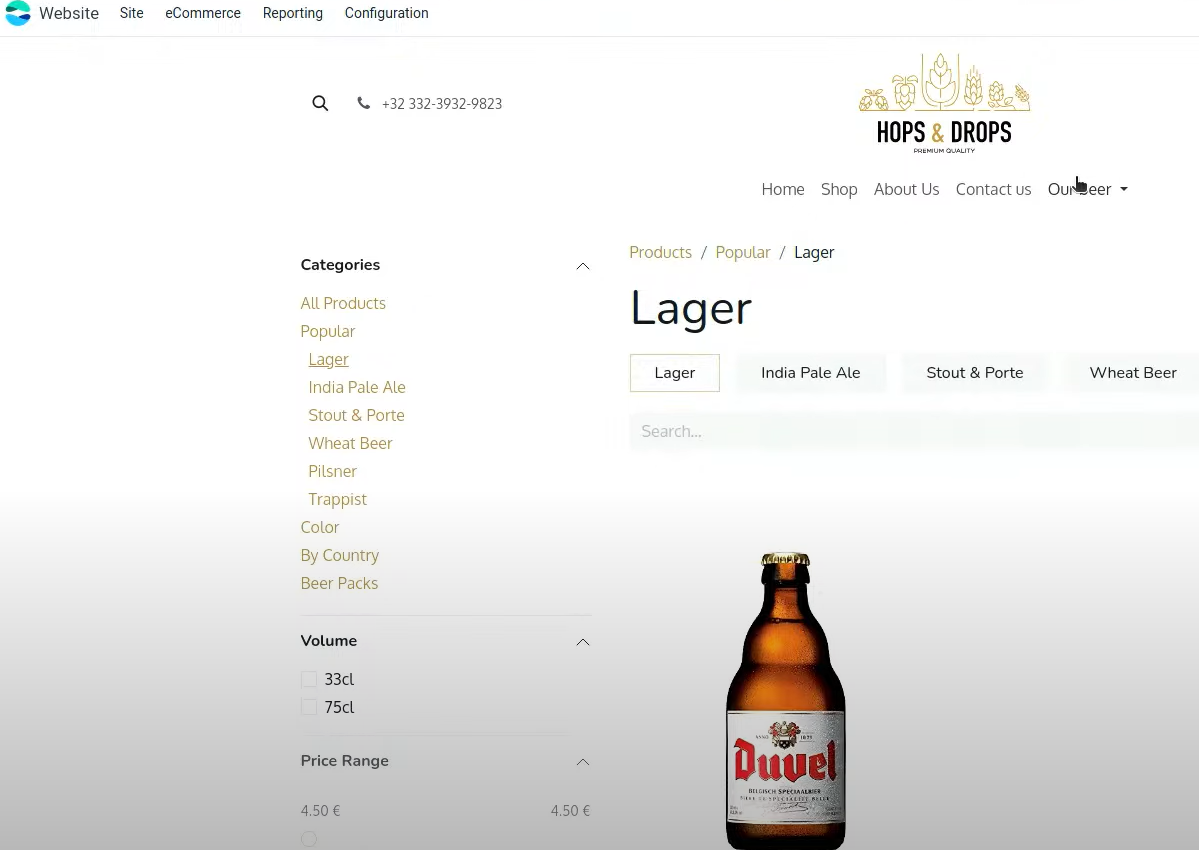
Task: Click the India Pale Ale pill button
Action: pyautogui.click(x=811, y=373)
